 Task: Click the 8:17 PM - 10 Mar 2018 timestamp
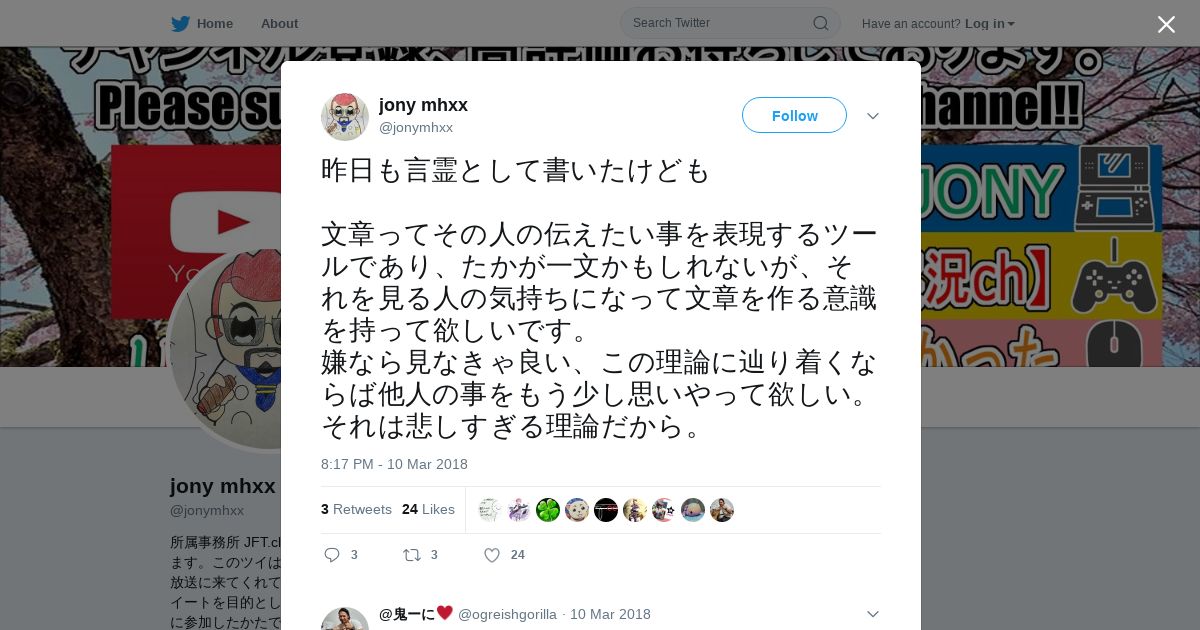[394, 464]
